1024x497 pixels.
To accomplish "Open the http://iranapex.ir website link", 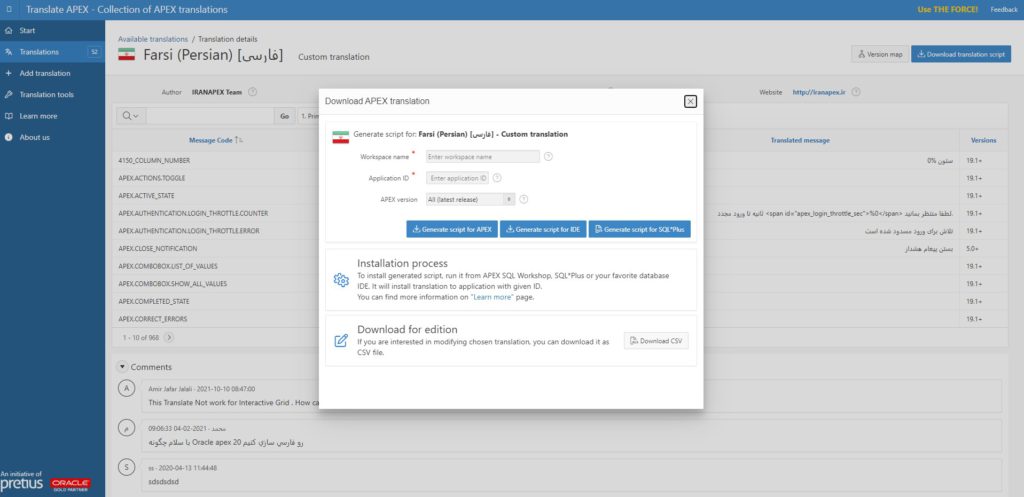I will point(819,92).
